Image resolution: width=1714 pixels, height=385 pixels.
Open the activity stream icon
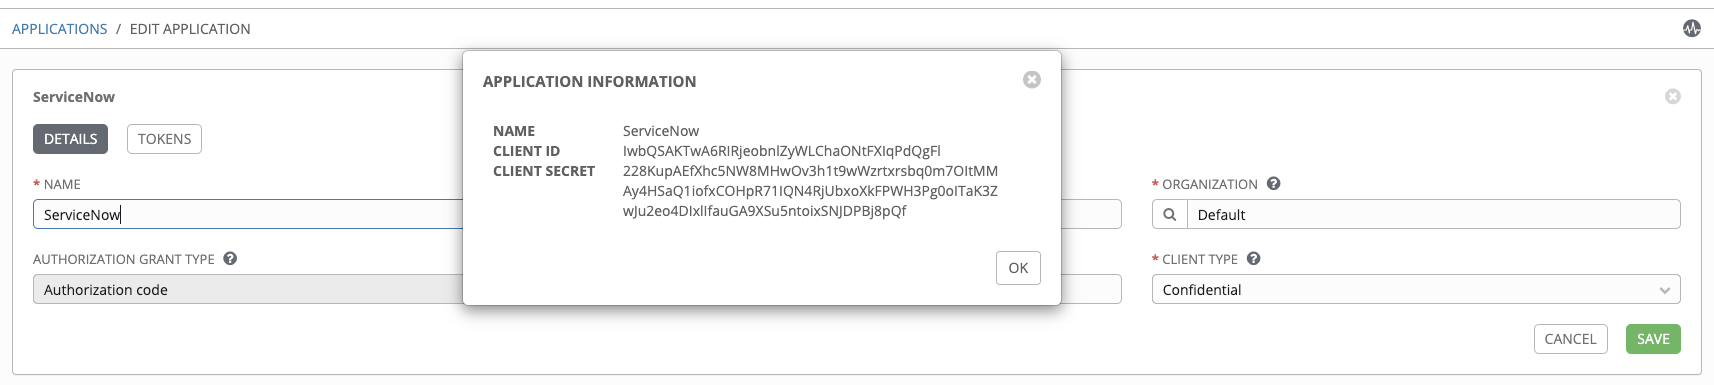click(x=1691, y=28)
